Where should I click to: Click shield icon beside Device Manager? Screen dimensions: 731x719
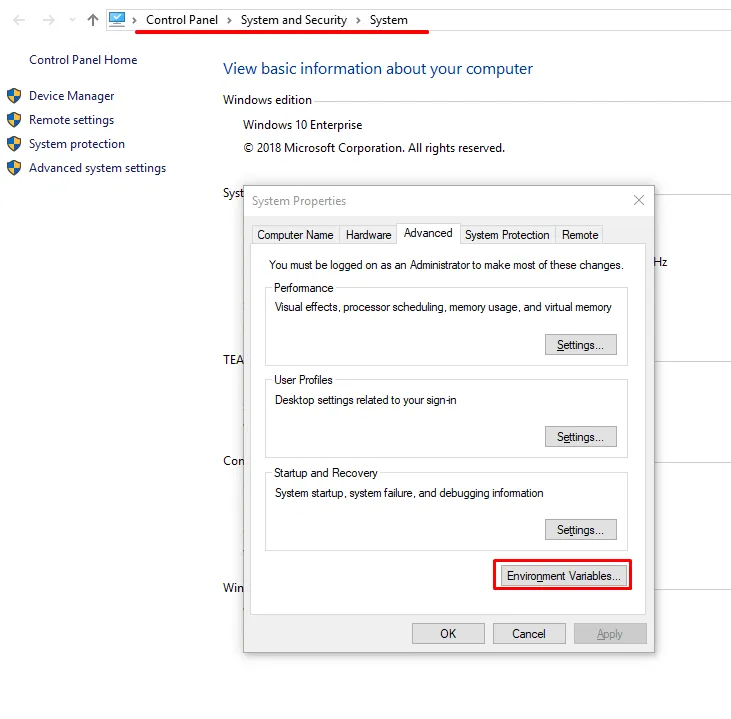(x=14, y=96)
